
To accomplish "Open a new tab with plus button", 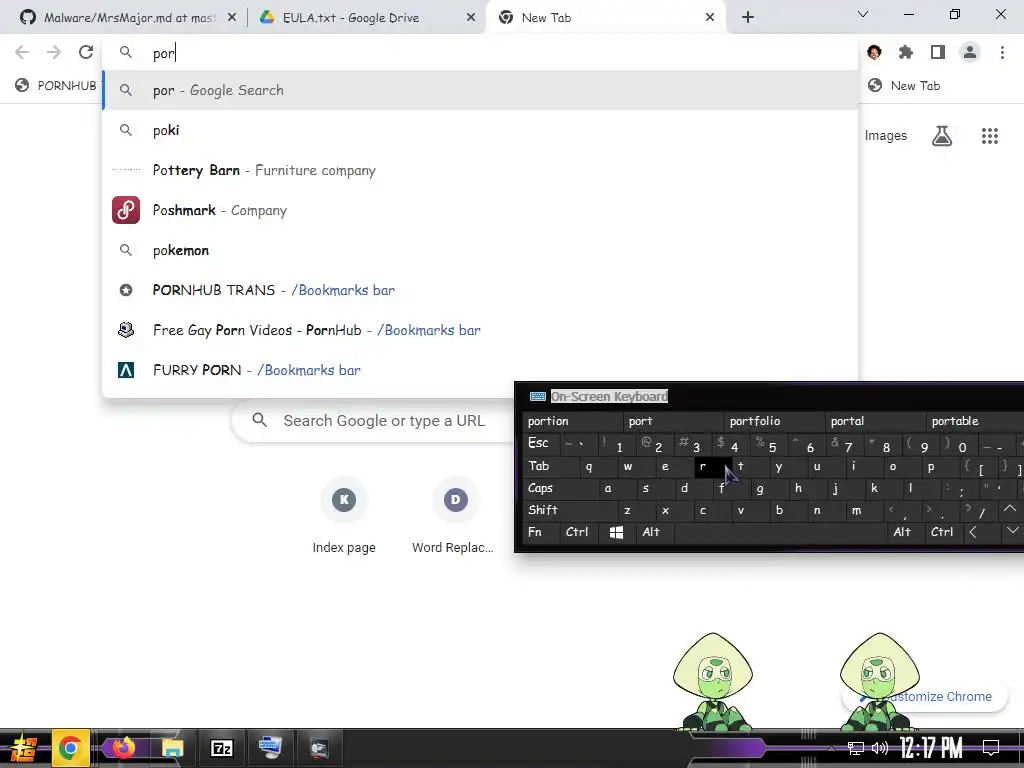I will point(748,18).
